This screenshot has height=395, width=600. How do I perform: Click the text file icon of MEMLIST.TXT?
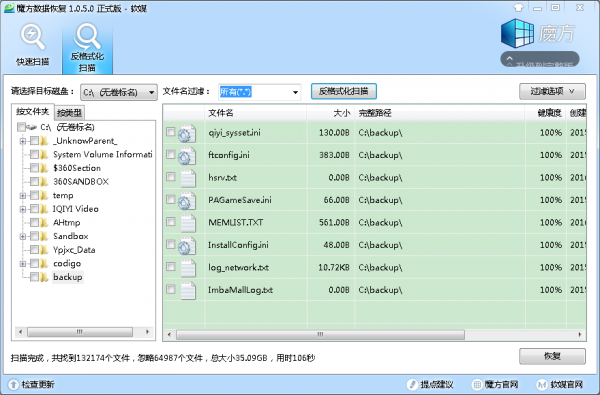(x=188, y=223)
